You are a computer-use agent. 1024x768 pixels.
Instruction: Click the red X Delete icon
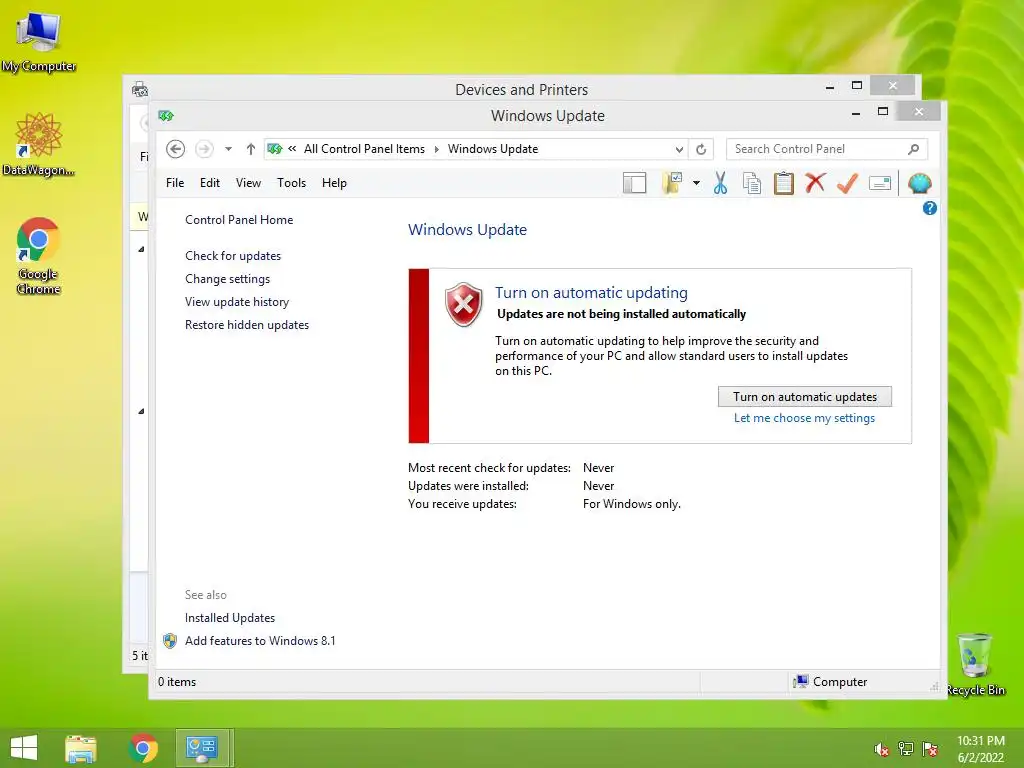pyautogui.click(x=815, y=183)
